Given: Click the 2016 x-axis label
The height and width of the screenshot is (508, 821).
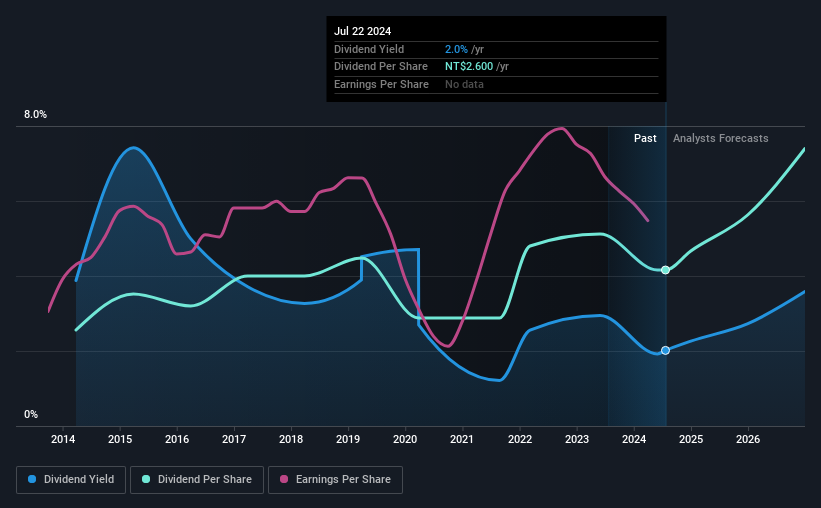Looking at the screenshot, I should point(177,439).
